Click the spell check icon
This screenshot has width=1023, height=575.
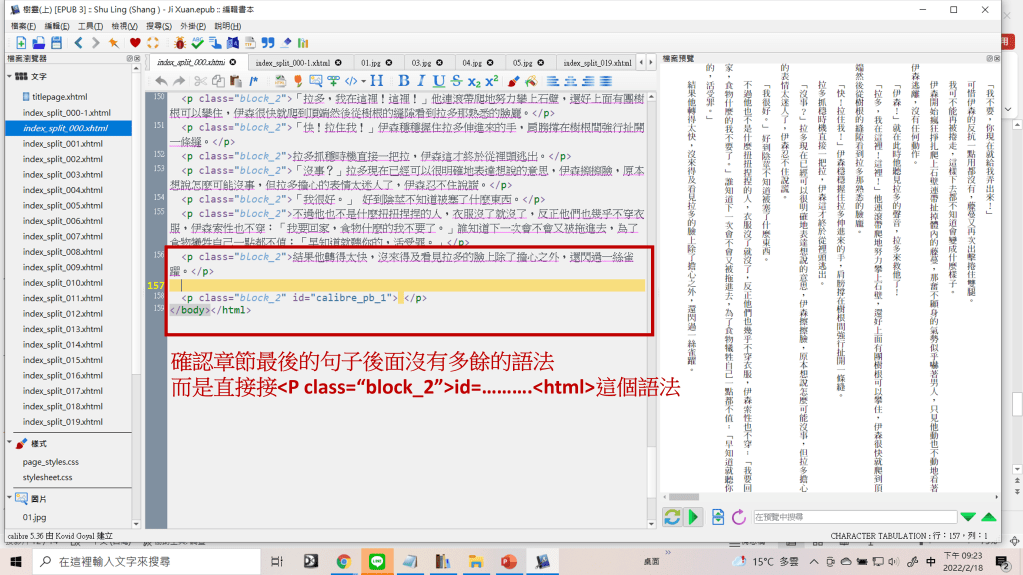tap(198, 43)
